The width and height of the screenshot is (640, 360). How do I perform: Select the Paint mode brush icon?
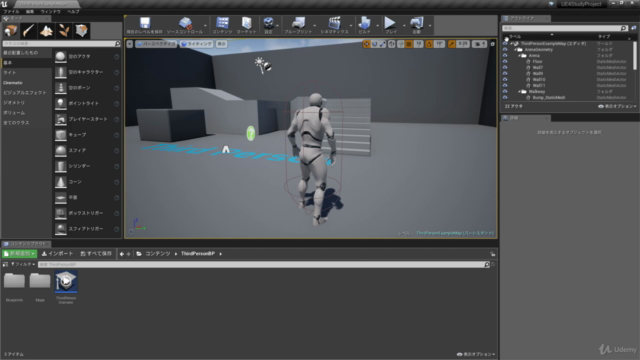pyautogui.click(x=29, y=31)
